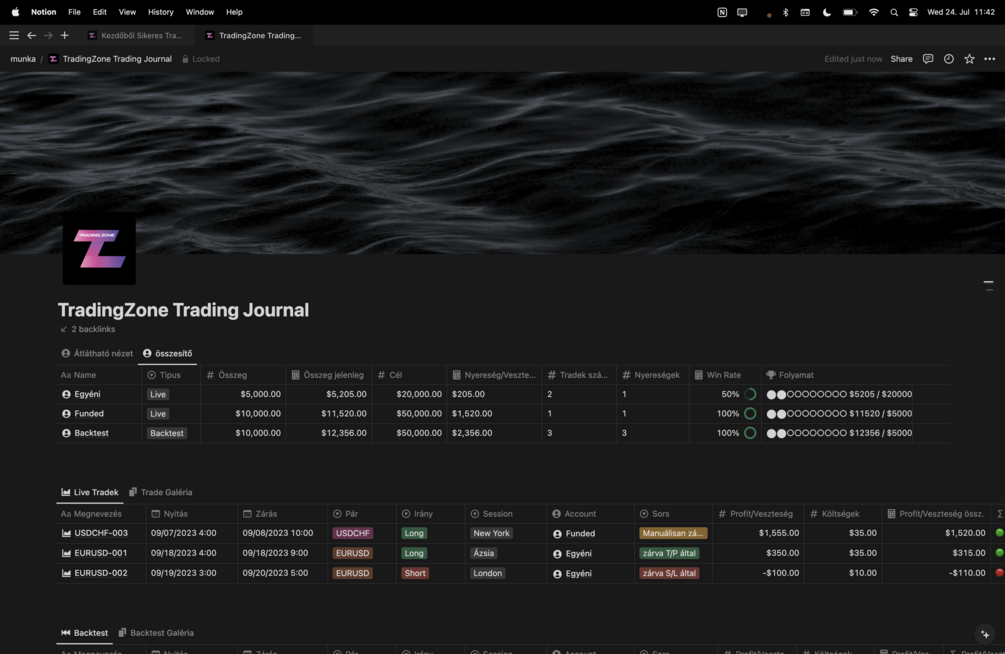Open the View menu
The width and height of the screenshot is (1005, 654).
click(127, 12)
